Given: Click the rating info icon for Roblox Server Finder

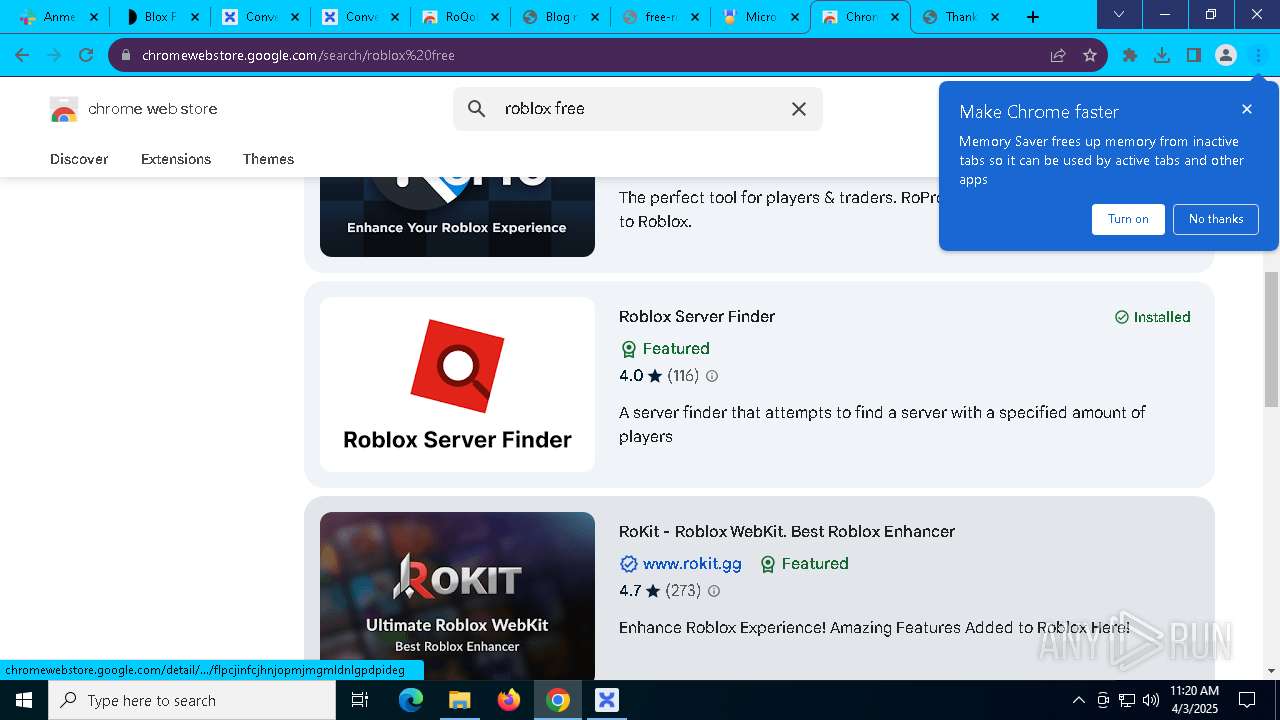Looking at the screenshot, I should (x=712, y=376).
